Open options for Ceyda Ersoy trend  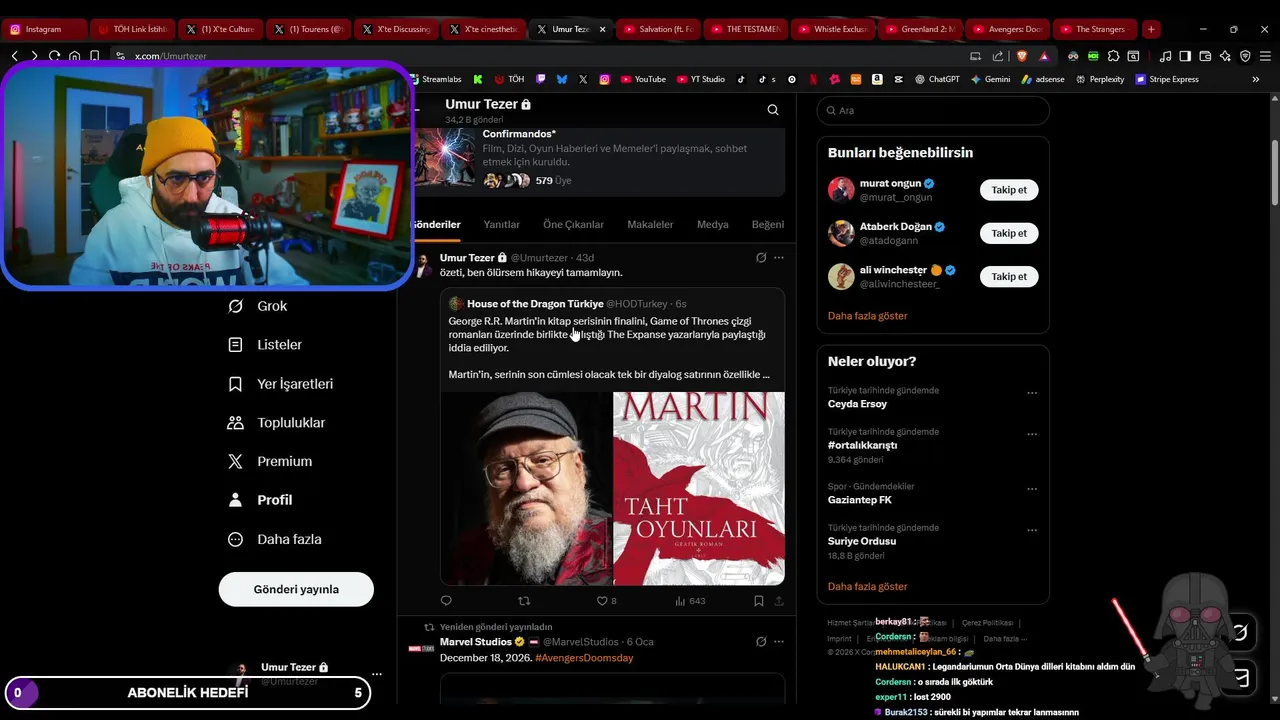pos(1032,393)
